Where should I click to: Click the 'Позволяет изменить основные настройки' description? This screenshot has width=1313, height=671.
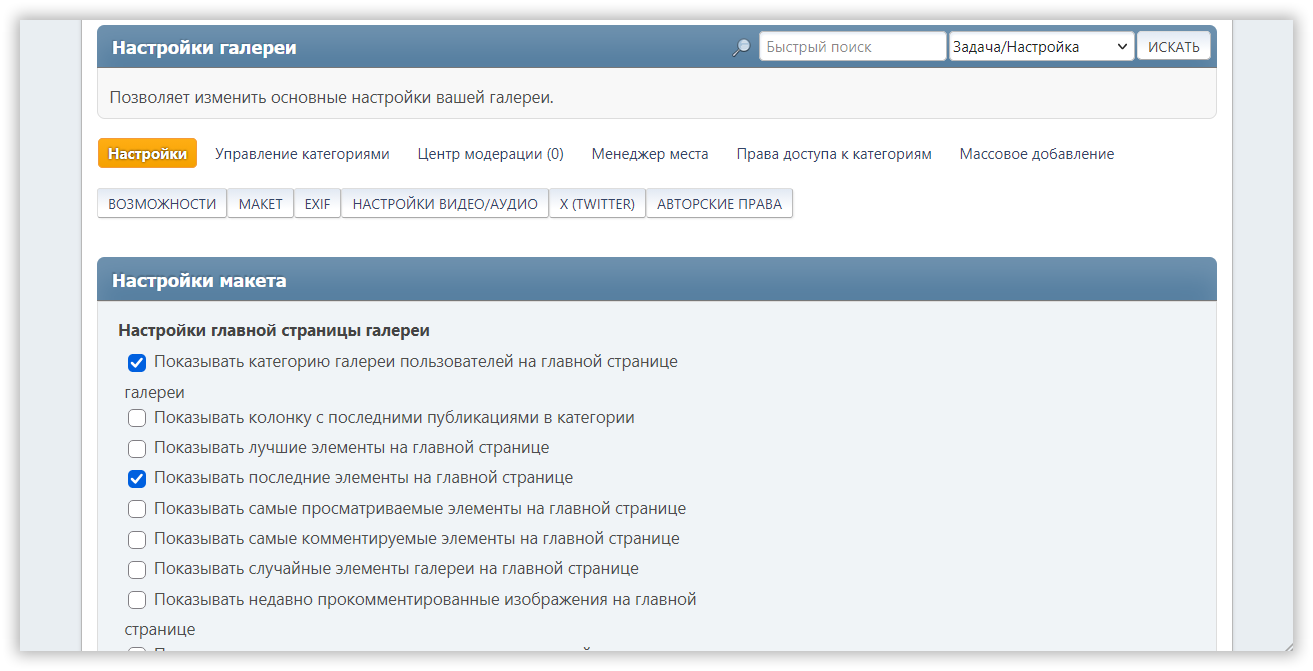click(331, 98)
